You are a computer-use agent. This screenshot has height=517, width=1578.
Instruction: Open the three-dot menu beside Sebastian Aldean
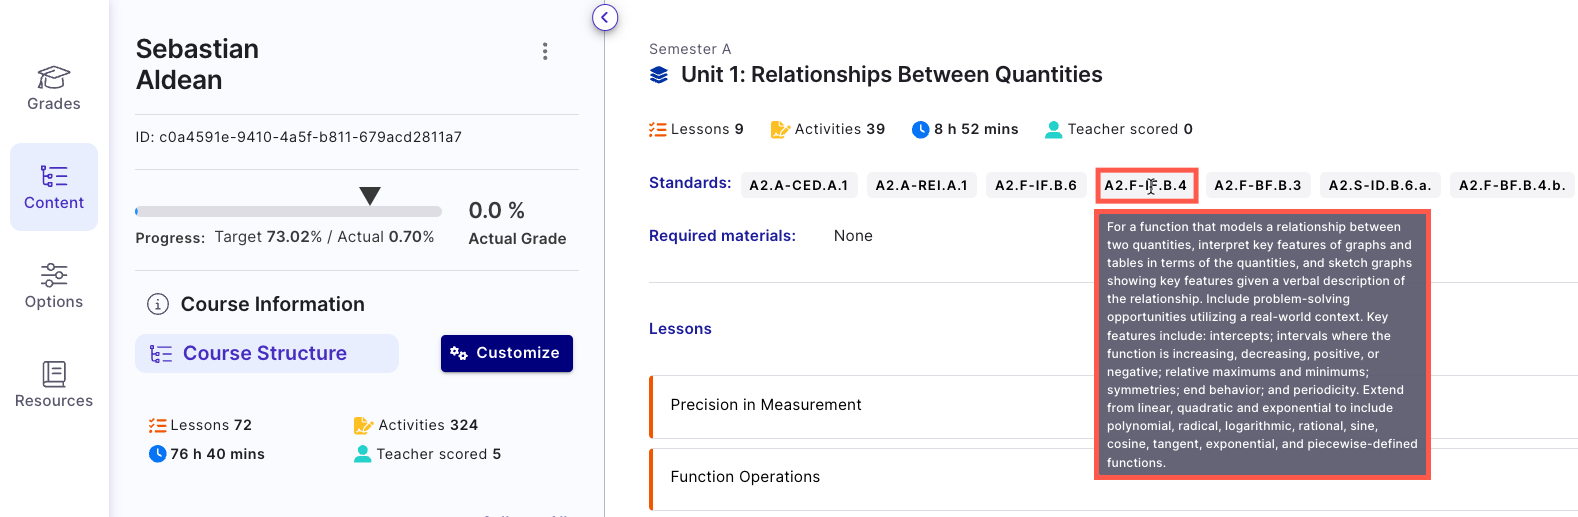click(545, 51)
